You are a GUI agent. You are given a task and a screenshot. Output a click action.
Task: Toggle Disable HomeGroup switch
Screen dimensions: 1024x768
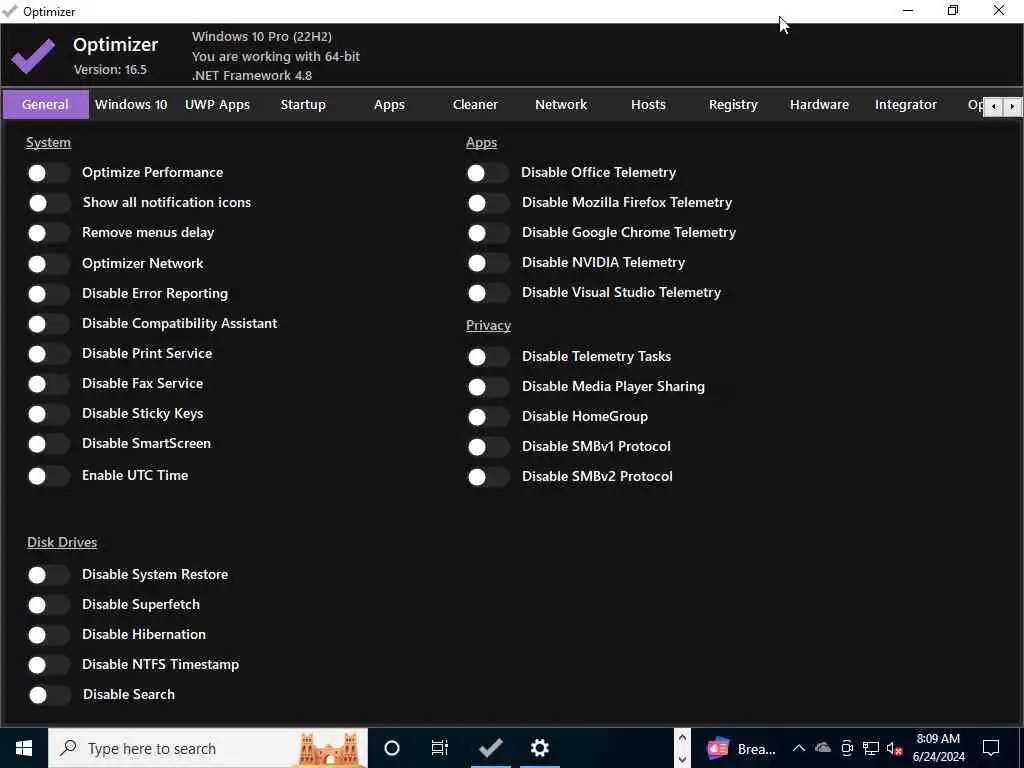point(488,417)
